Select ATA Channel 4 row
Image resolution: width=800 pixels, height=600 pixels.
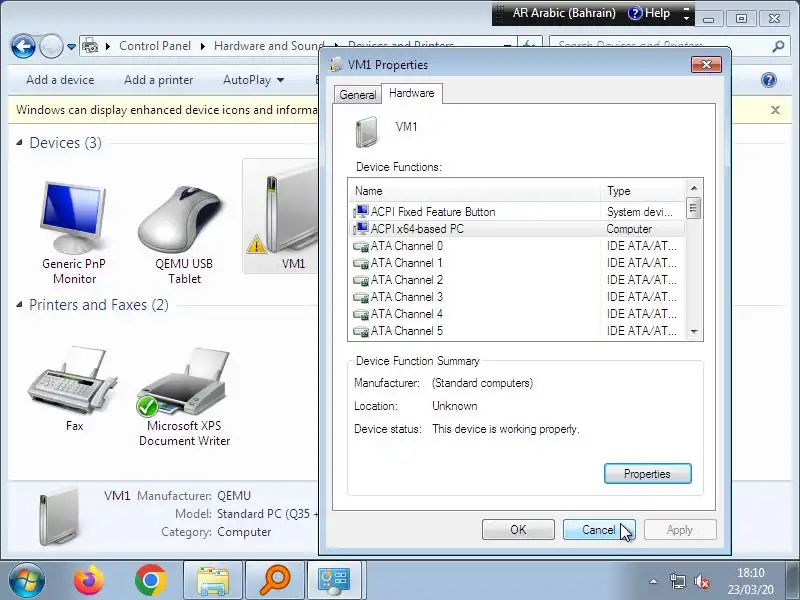tap(517, 314)
